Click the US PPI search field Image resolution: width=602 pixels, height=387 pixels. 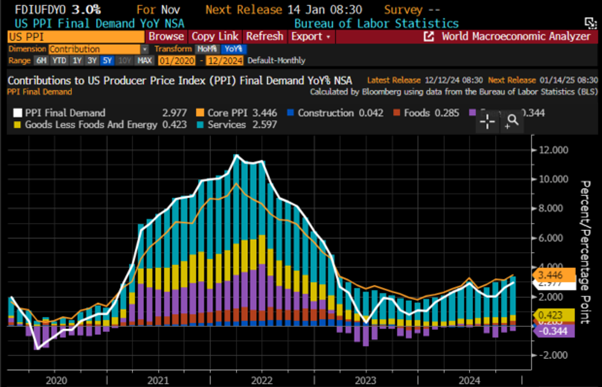point(76,37)
